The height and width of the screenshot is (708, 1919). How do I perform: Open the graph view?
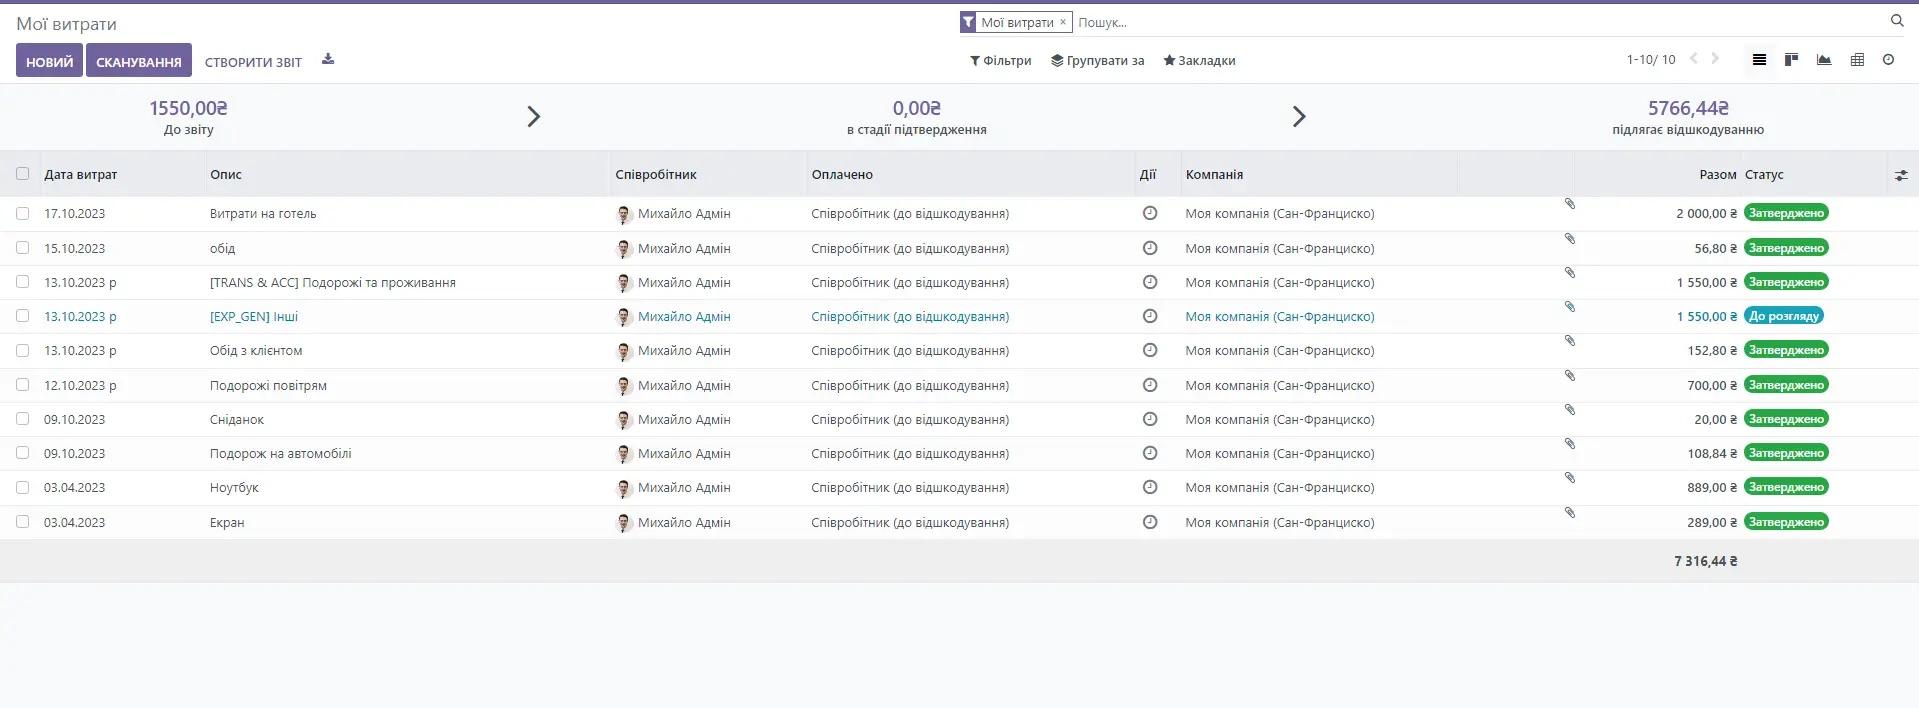(1824, 60)
